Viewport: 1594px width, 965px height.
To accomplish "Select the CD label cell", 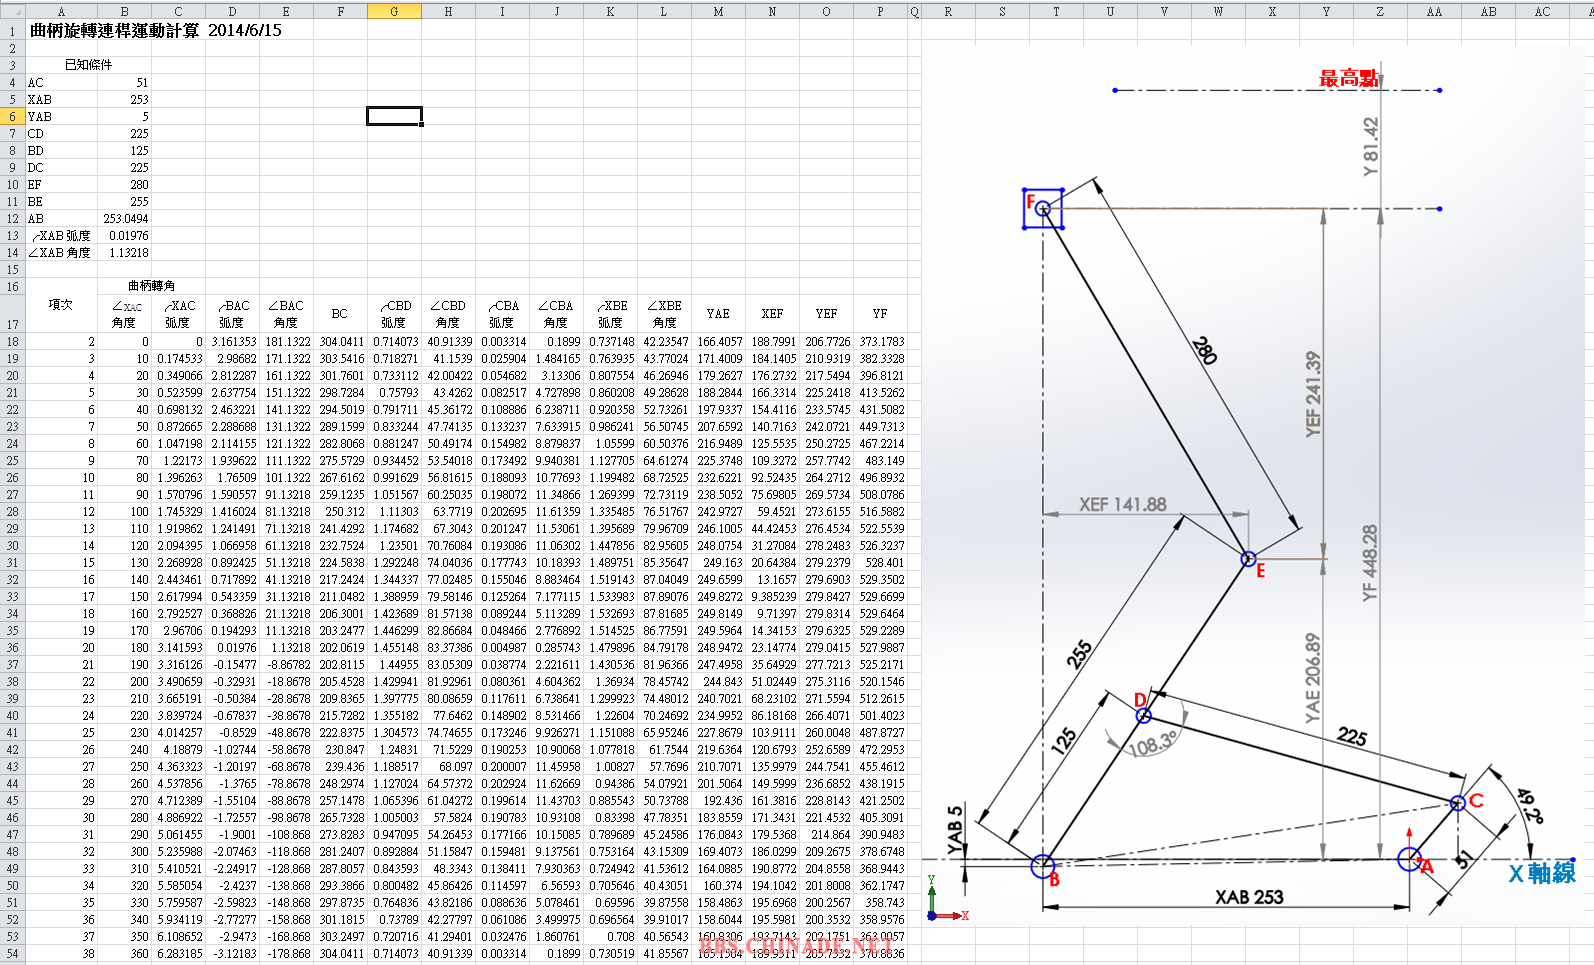I will click(x=61, y=133).
